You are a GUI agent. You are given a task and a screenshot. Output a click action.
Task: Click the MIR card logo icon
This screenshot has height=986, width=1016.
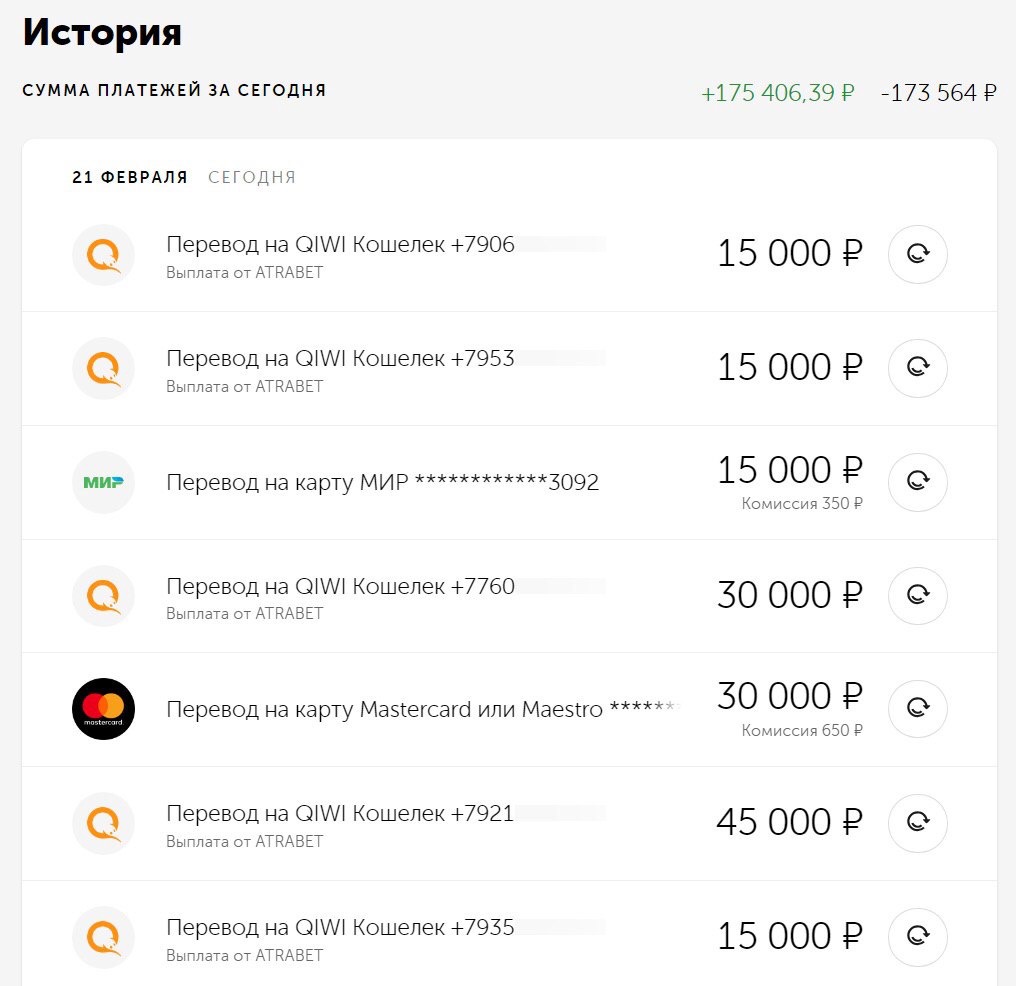tap(104, 482)
